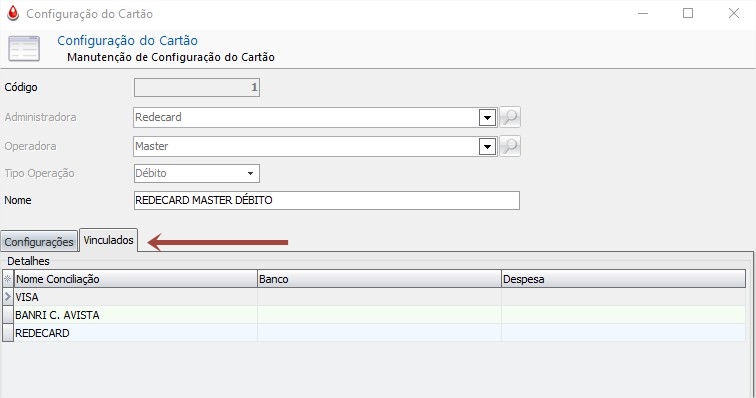Sort by Nome Conciliação column header

coord(135,279)
